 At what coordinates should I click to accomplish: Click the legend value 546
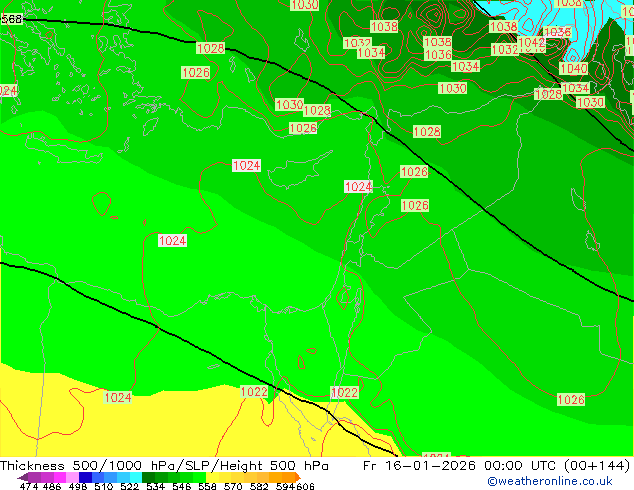coord(181,486)
